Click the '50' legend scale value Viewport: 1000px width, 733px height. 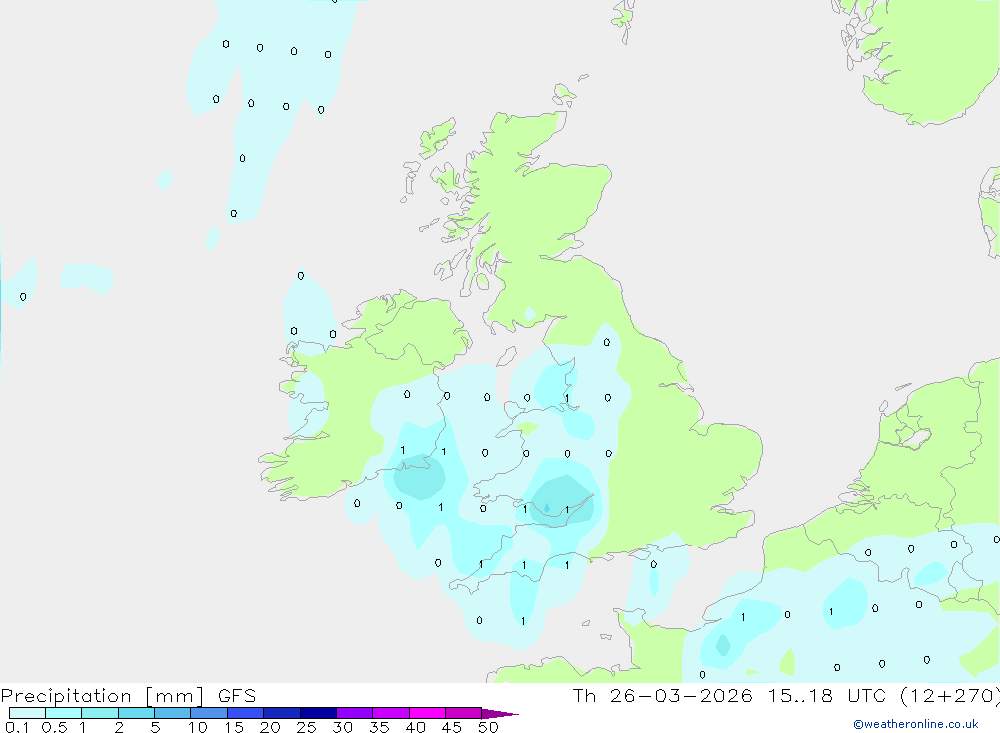click(x=488, y=727)
